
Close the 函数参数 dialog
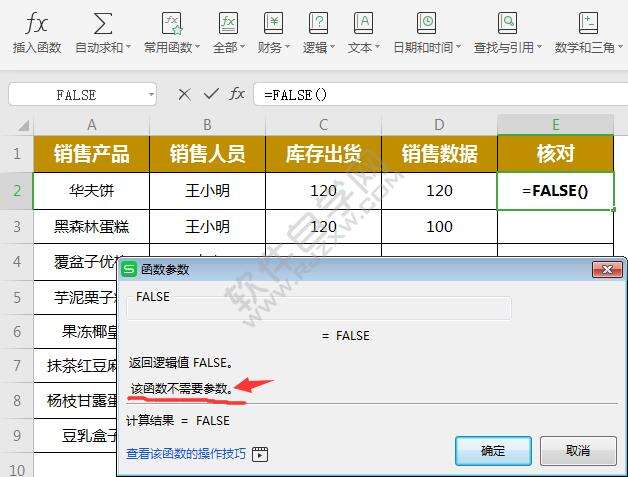click(x=607, y=270)
